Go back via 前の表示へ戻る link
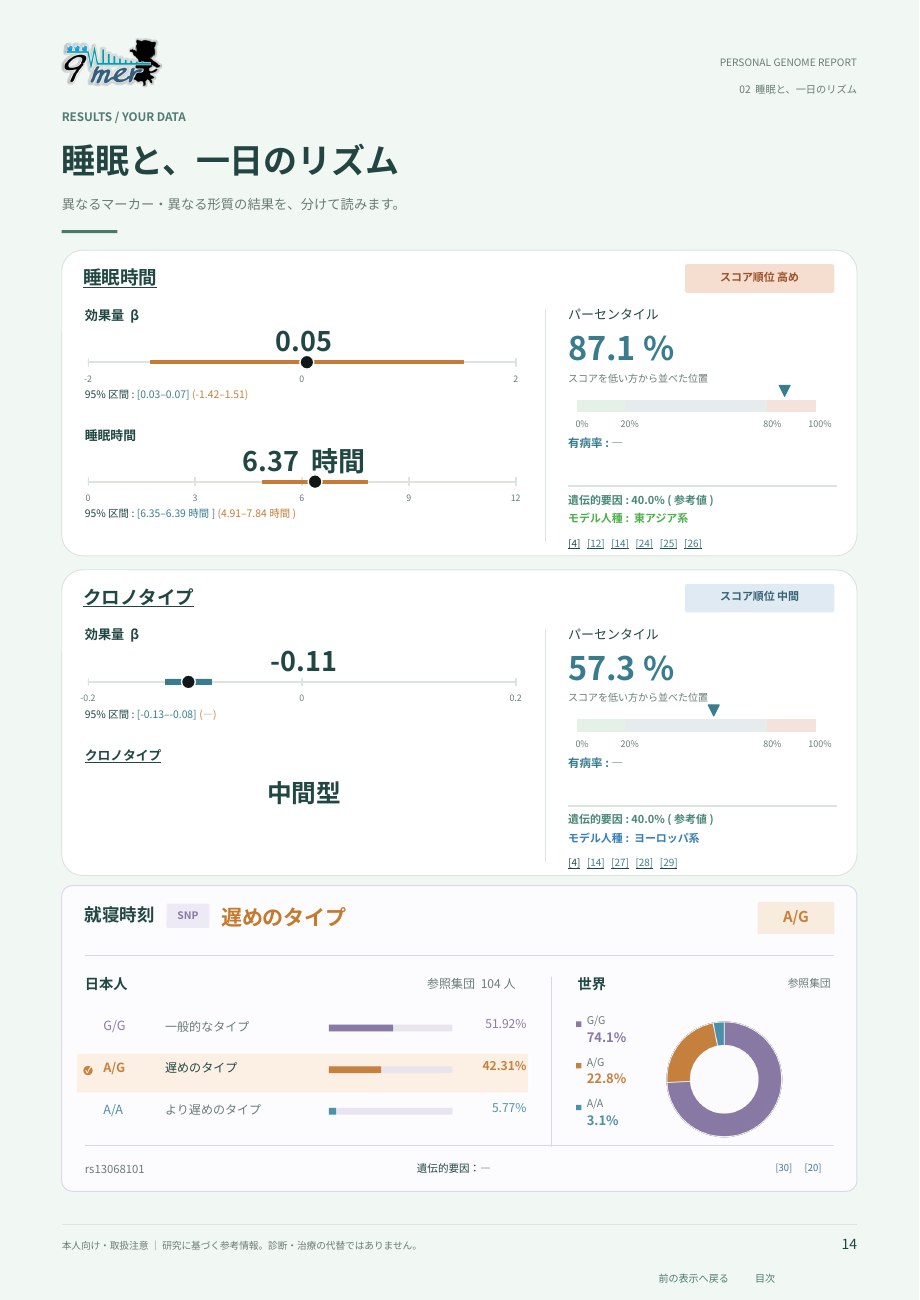 [693, 1278]
